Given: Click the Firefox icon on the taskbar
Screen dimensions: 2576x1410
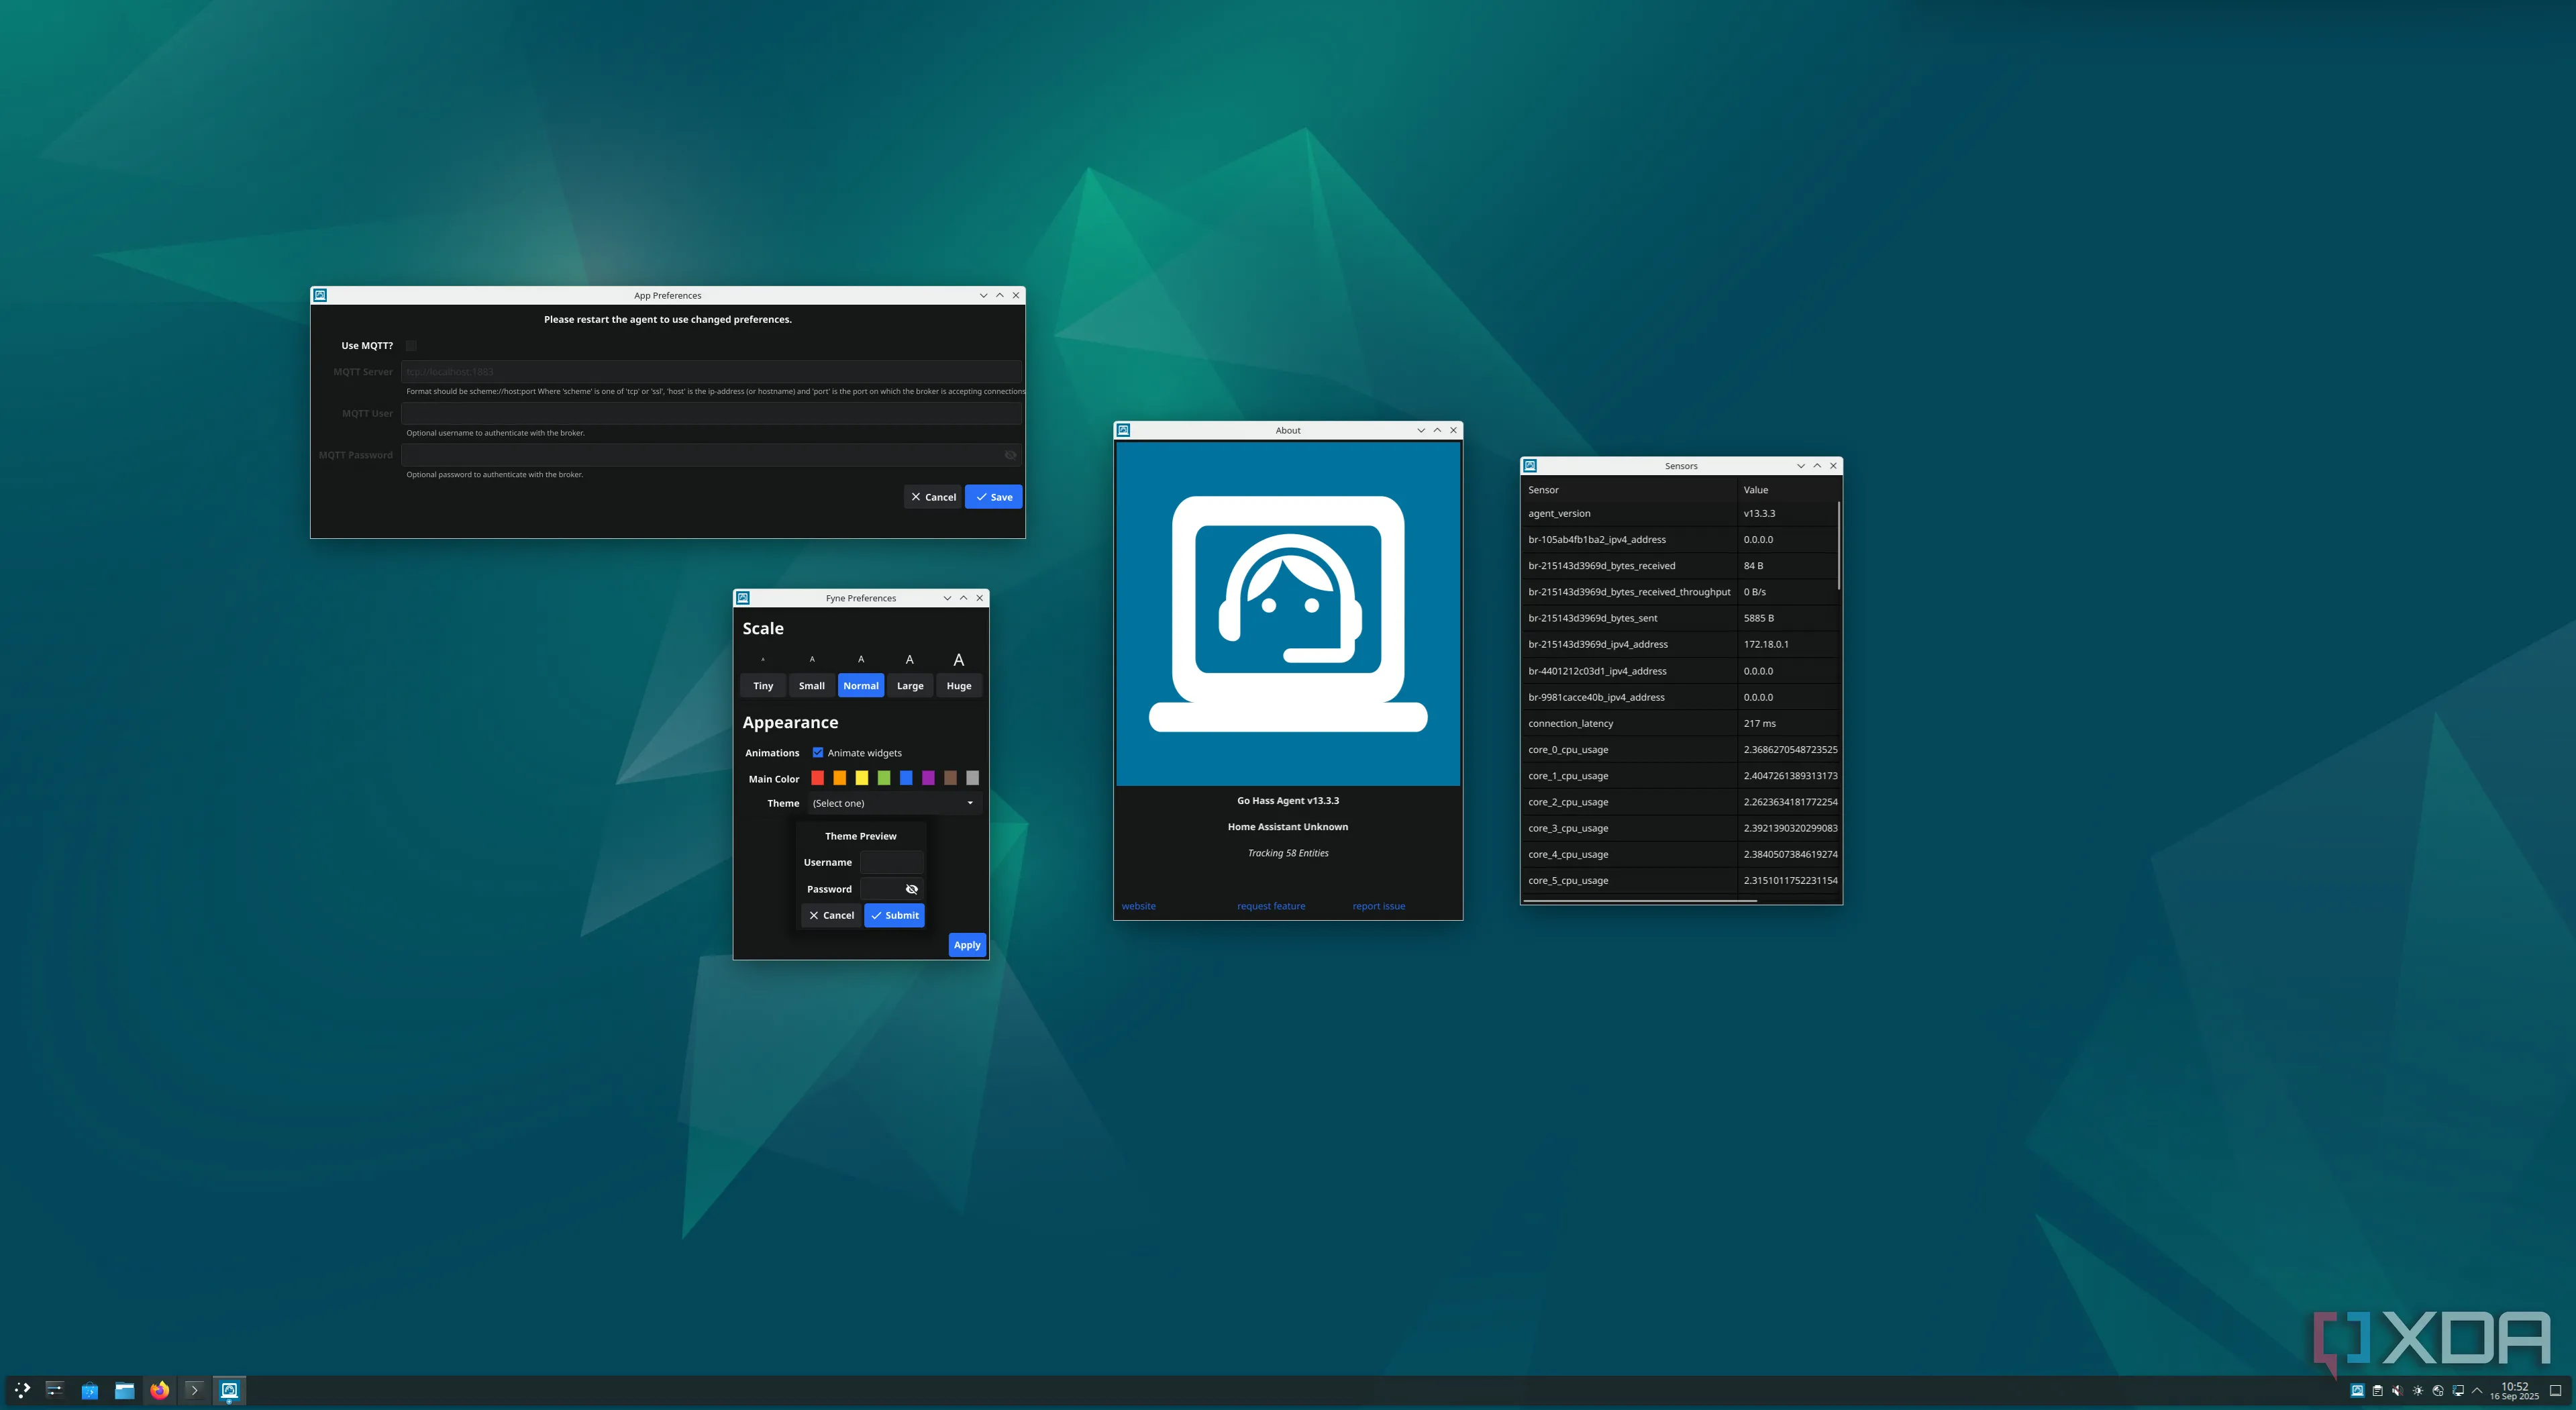Looking at the screenshot, I should click(x=159, y=1390).
